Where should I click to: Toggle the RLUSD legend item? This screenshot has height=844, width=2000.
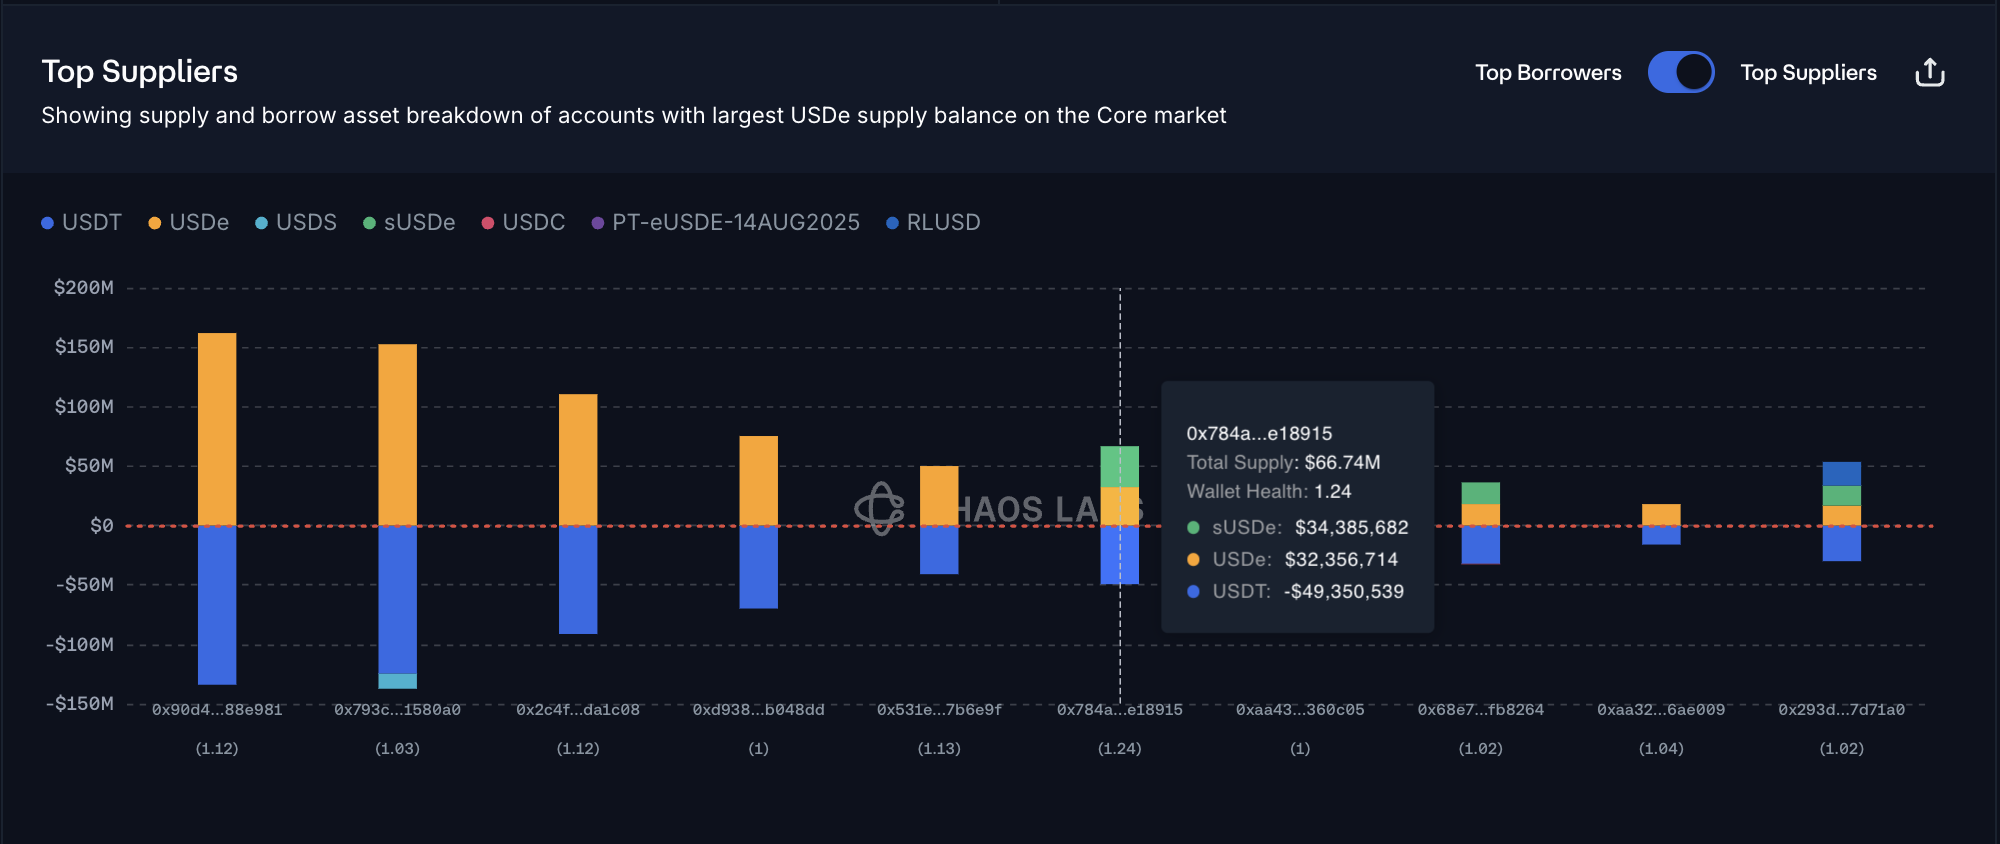coord(932,222)
